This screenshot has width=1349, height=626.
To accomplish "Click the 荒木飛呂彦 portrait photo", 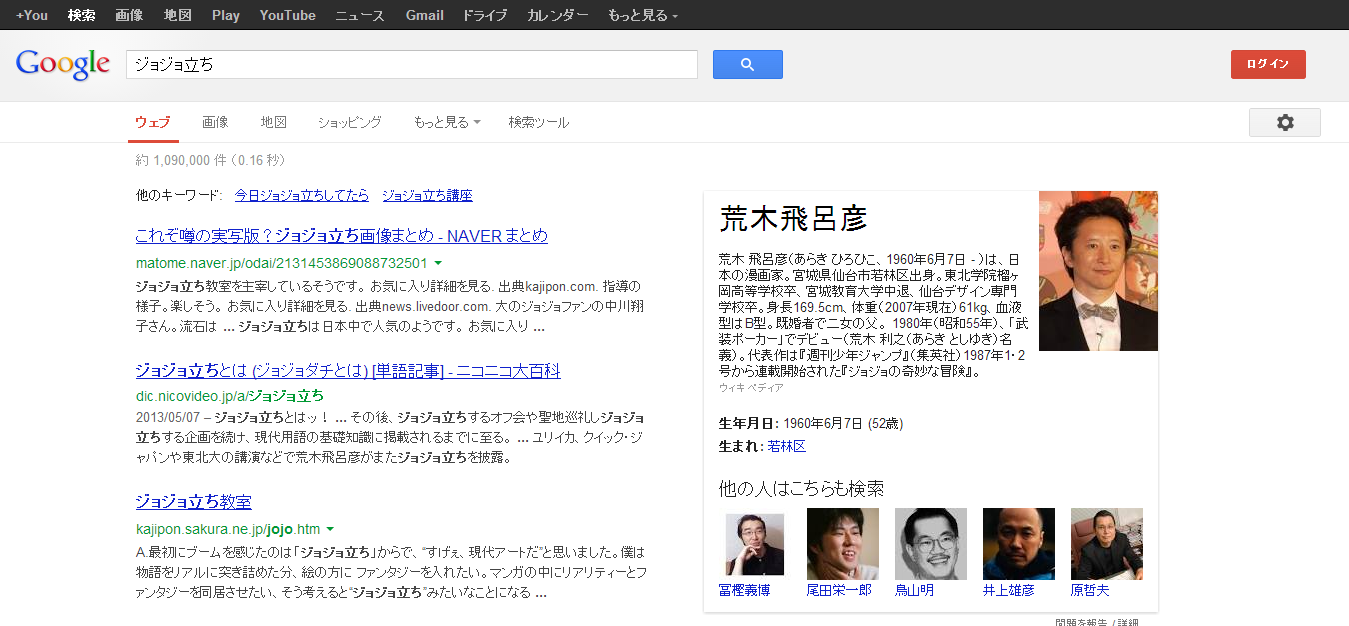I will point(1098,271).
